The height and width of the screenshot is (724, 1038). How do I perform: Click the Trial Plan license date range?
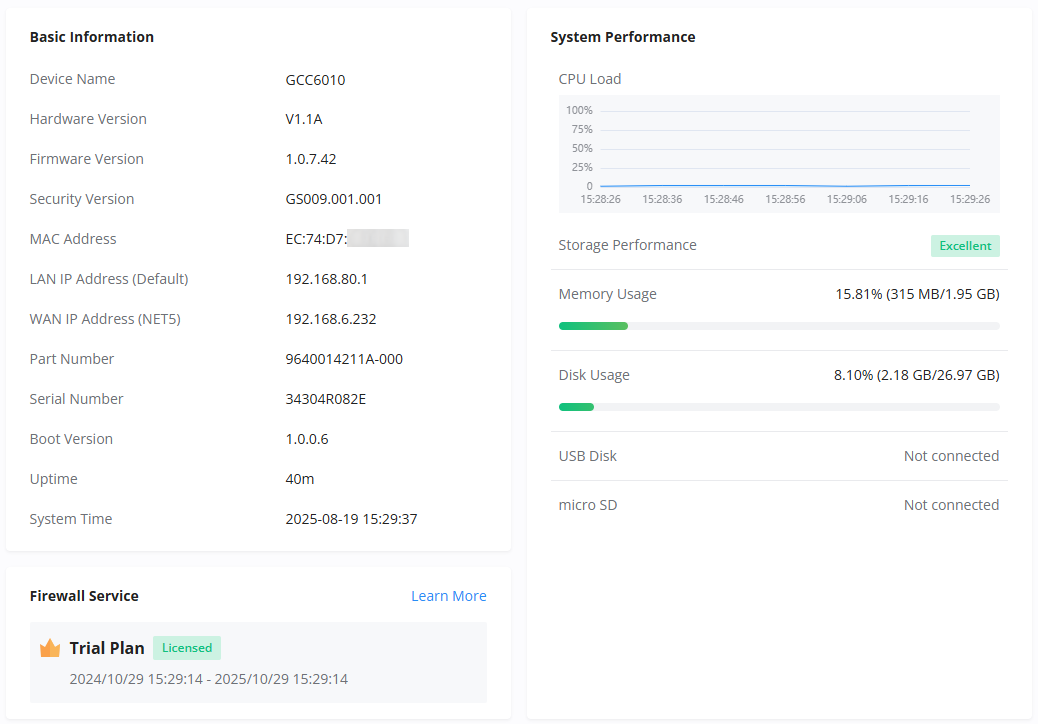point(209,679)
